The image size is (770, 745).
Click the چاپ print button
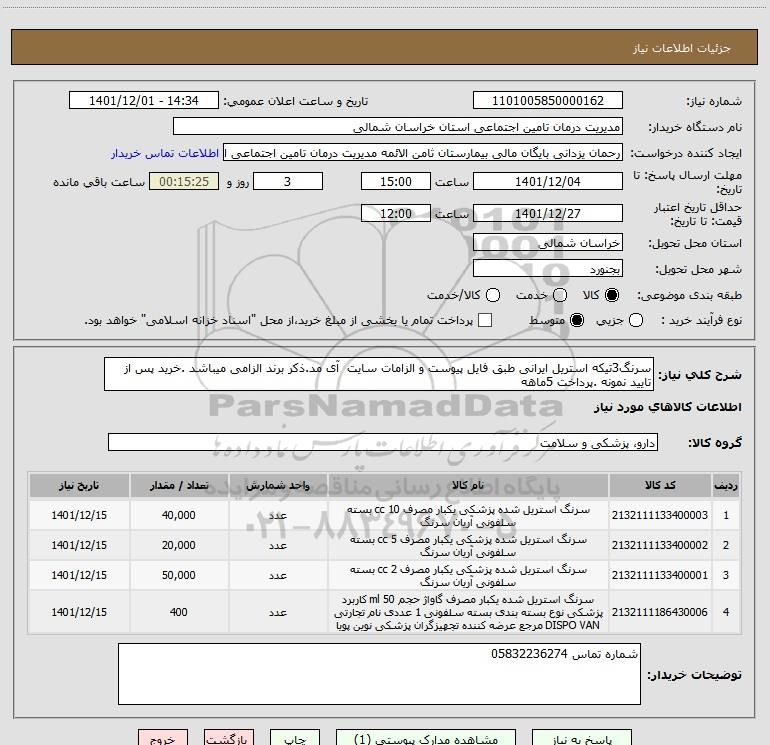pyautogui.click(x=295, y=738)
